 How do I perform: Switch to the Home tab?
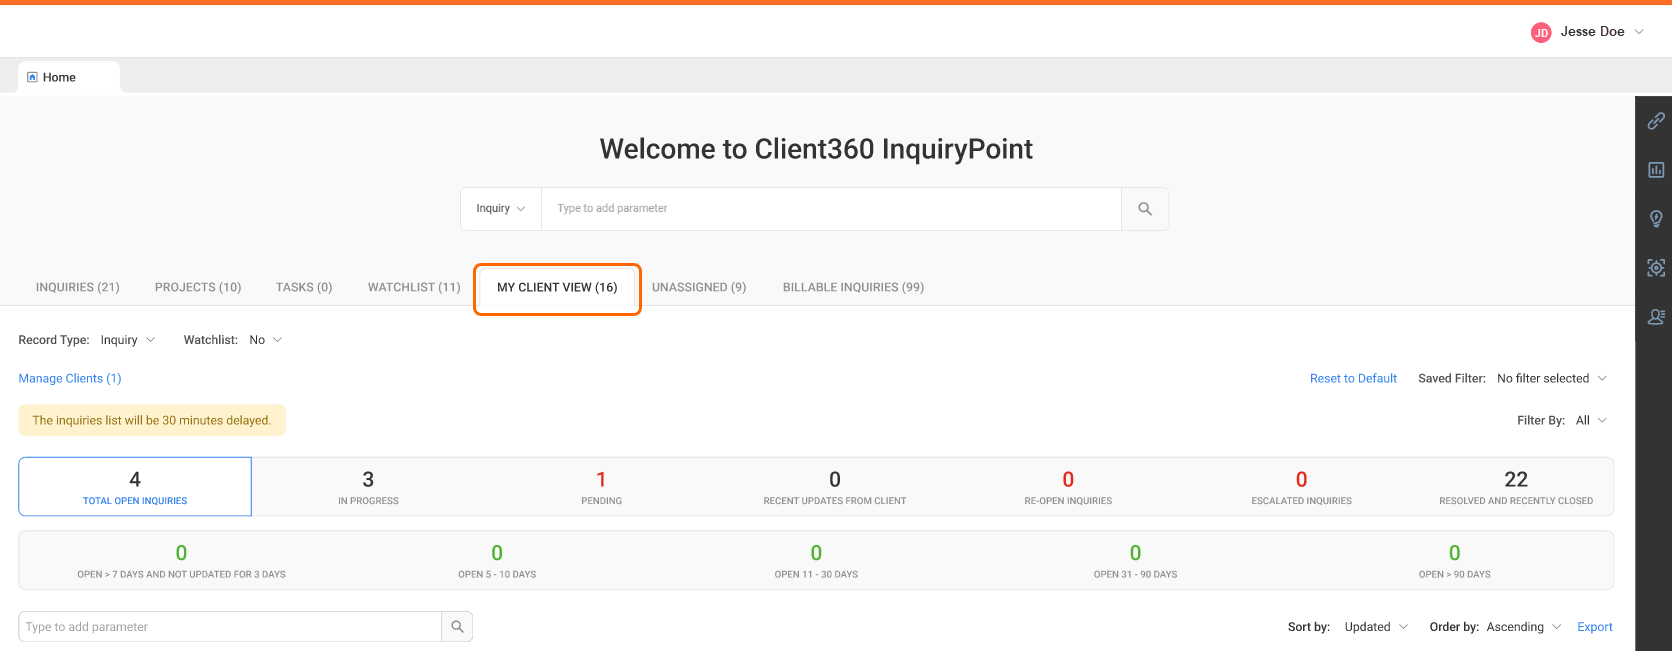69,77
